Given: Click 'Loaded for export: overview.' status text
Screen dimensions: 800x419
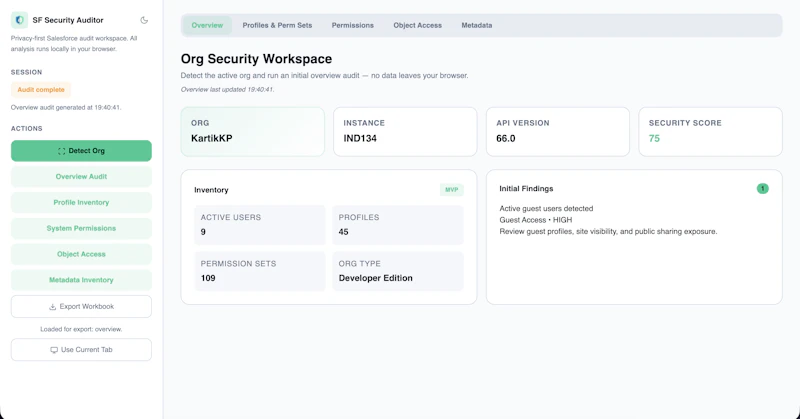Looking at the screenshot, I should pyautogui.click(x=81, y=329).
